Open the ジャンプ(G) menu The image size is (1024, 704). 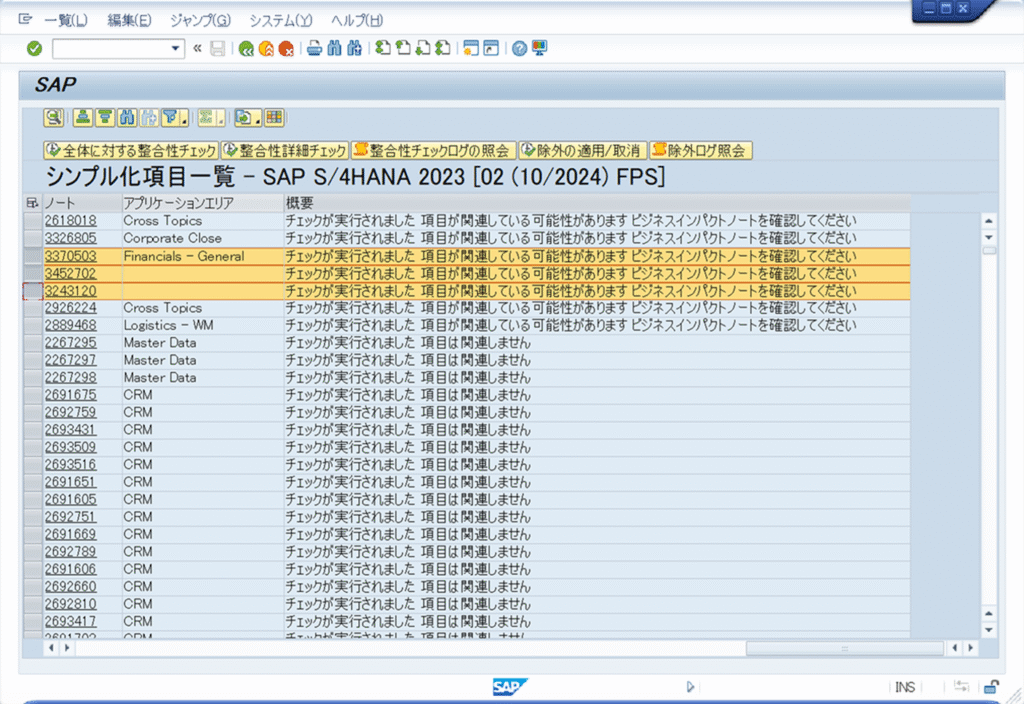pyautogui.click(x=200, y=20)
